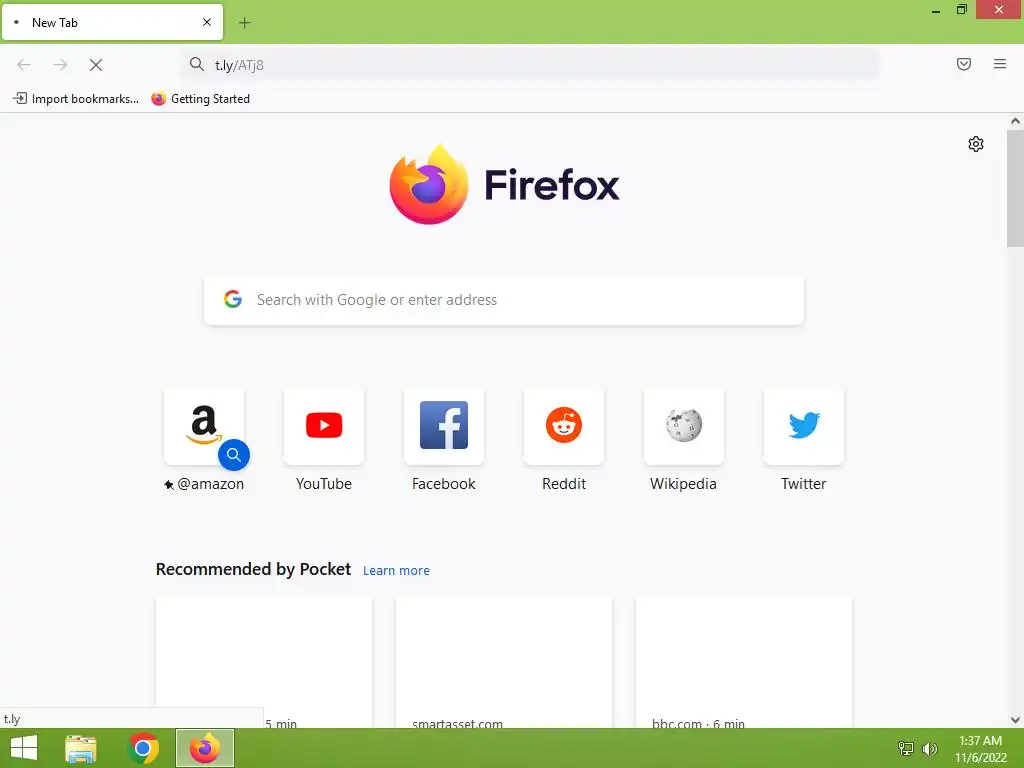Click the magnifier icon in the address bar
Image resolution: width=1024 pixels, height=768 pixels.
(197, 64)
